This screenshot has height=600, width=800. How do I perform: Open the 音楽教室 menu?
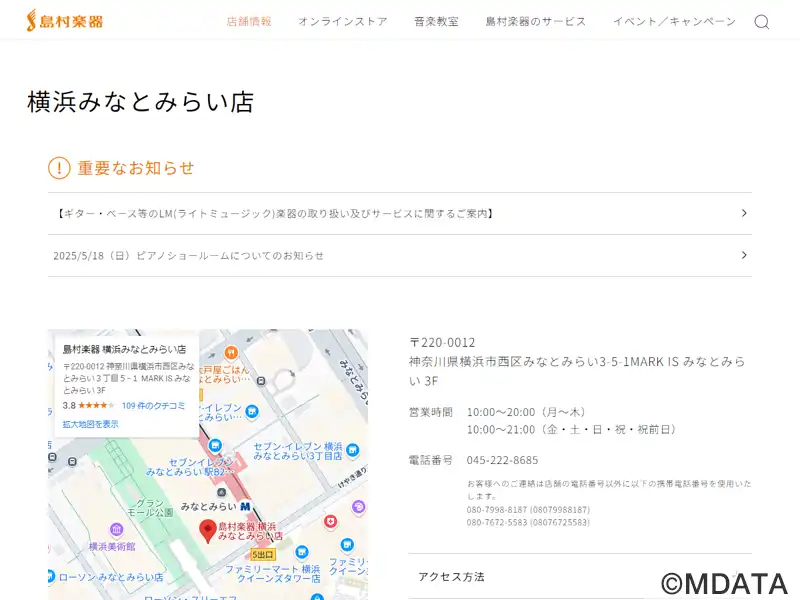(x=436, y=21)
